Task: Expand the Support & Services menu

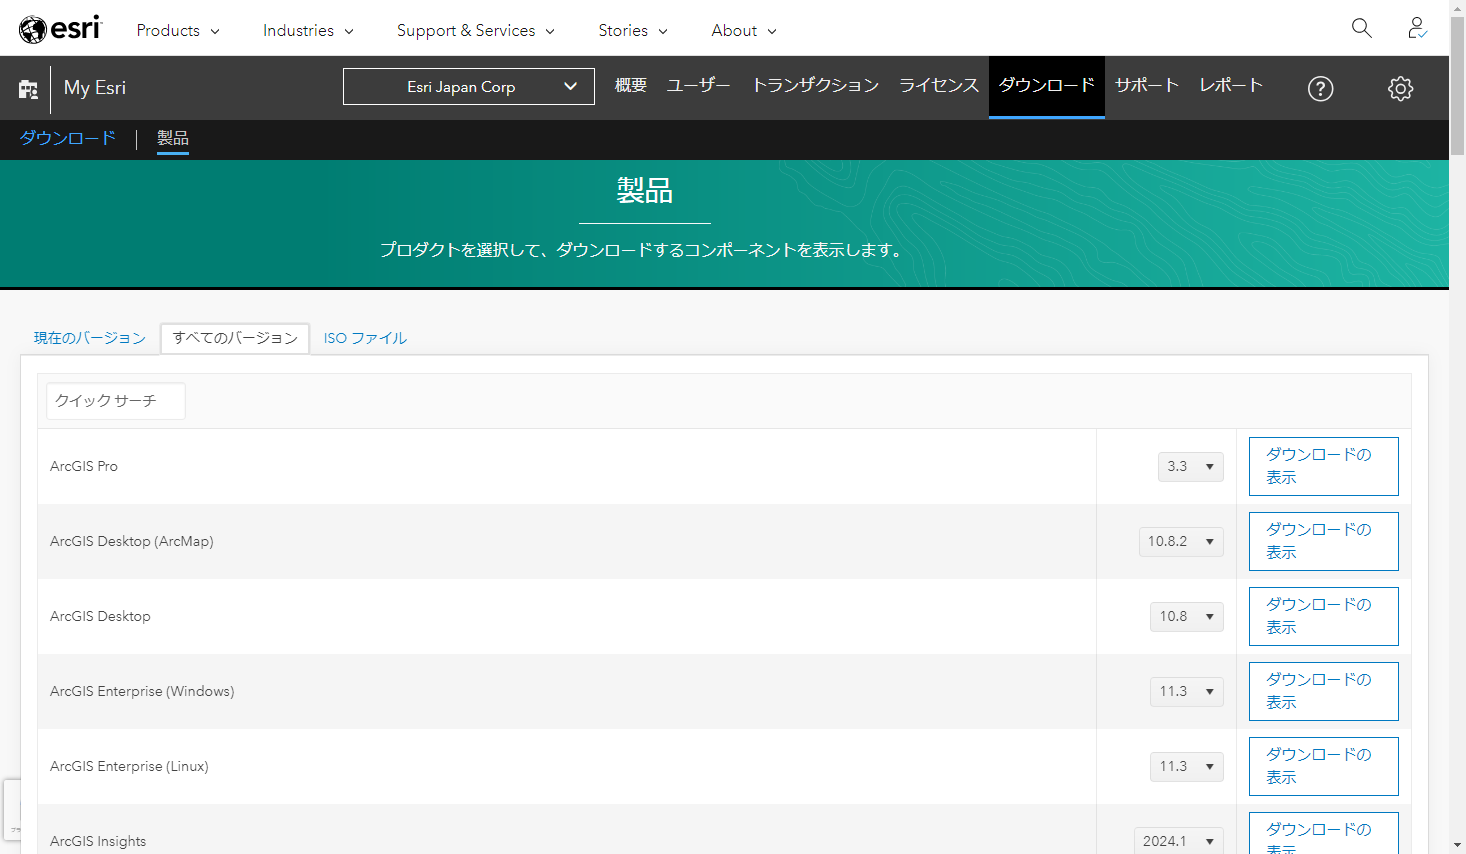Action: pyautogui.click(x=476, y=30)
